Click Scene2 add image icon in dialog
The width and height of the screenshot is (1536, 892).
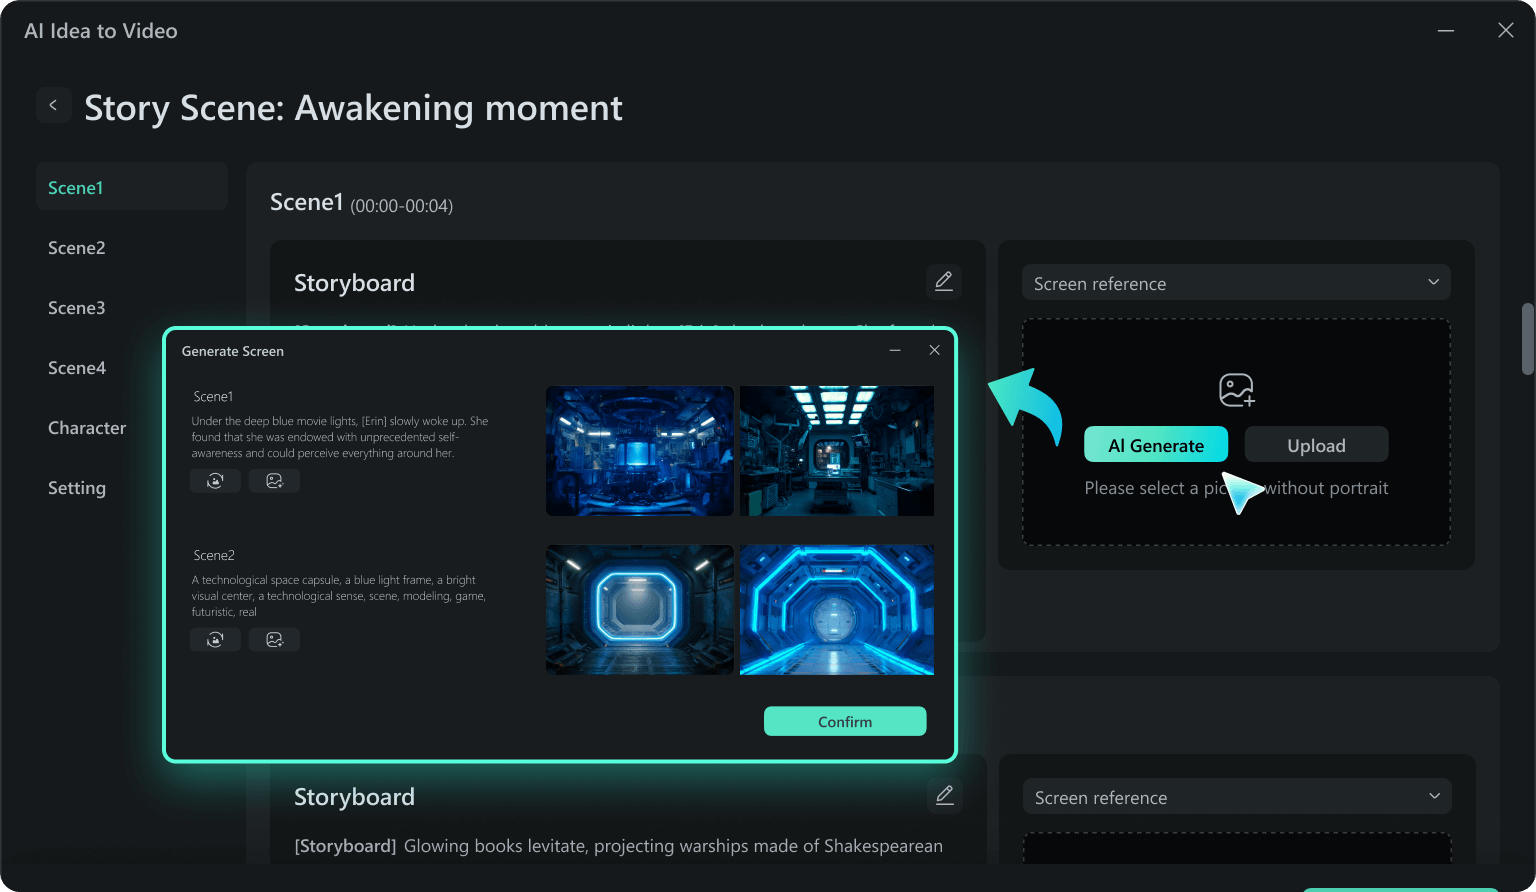[x=274, y=640]
